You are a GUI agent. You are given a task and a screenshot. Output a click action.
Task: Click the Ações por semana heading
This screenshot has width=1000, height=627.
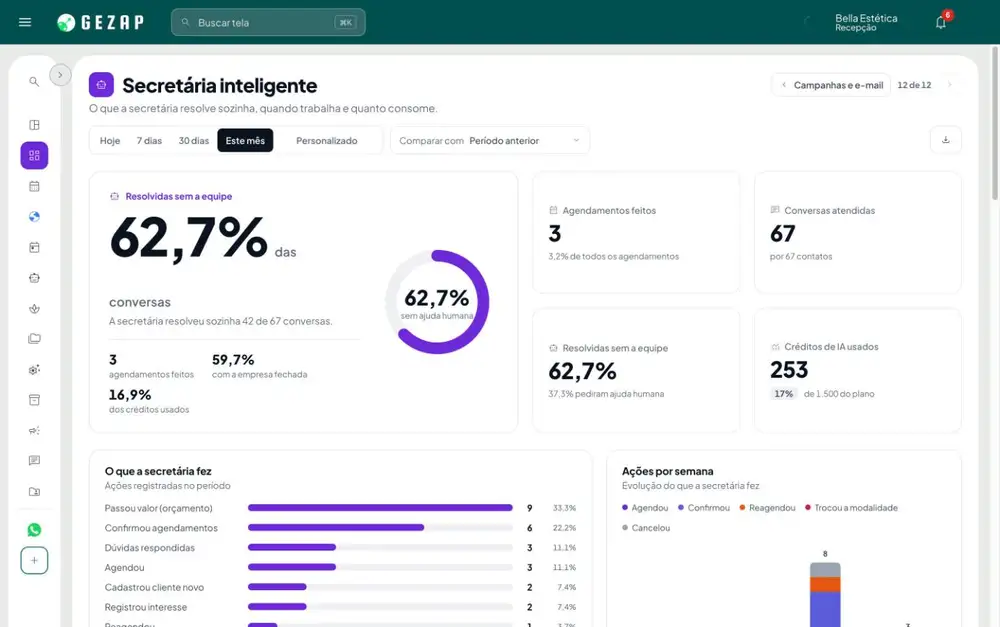(x=668, y=471)
